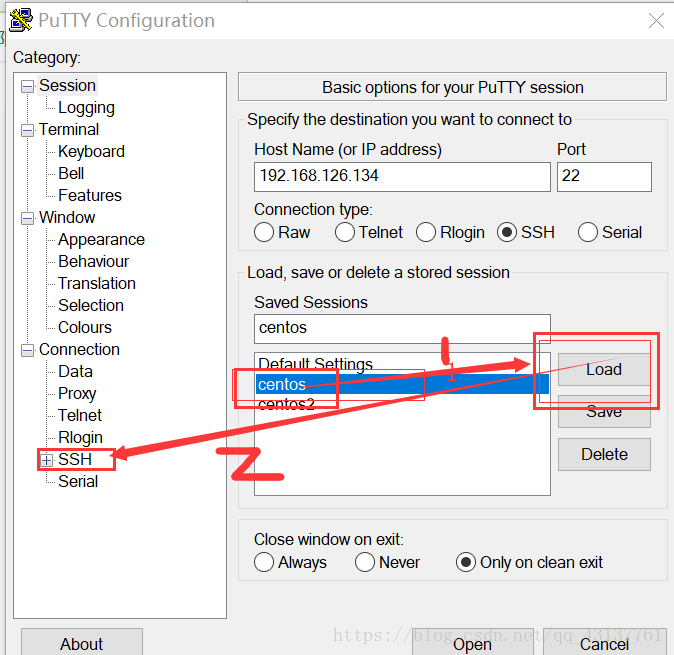Open the Logging category

[86, 107]
